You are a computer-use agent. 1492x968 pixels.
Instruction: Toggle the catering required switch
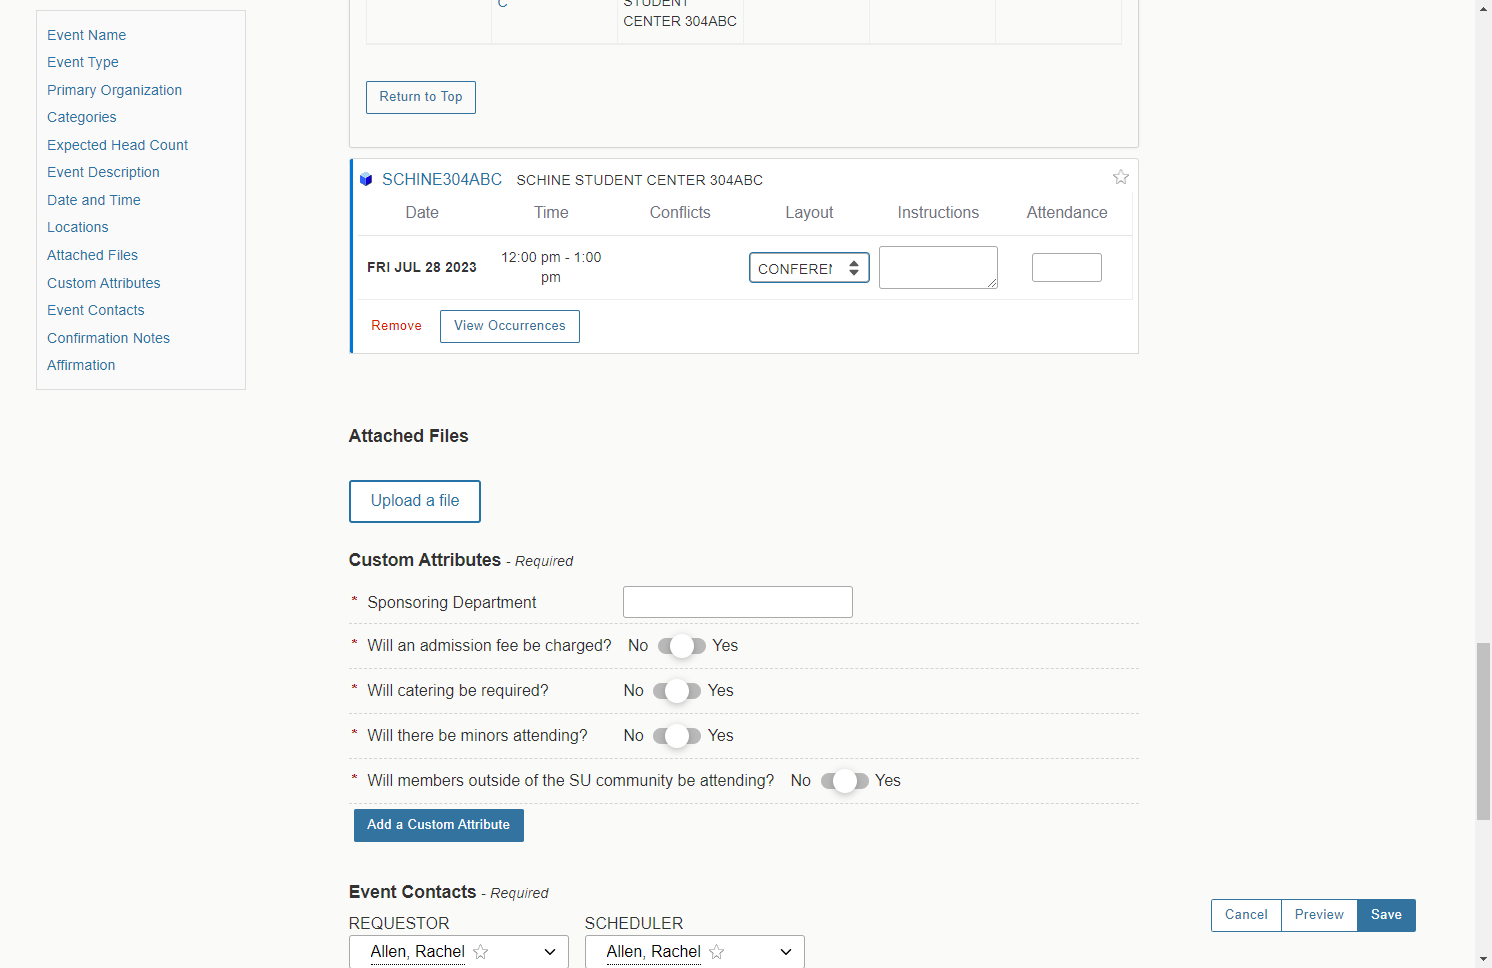point(677,691)
